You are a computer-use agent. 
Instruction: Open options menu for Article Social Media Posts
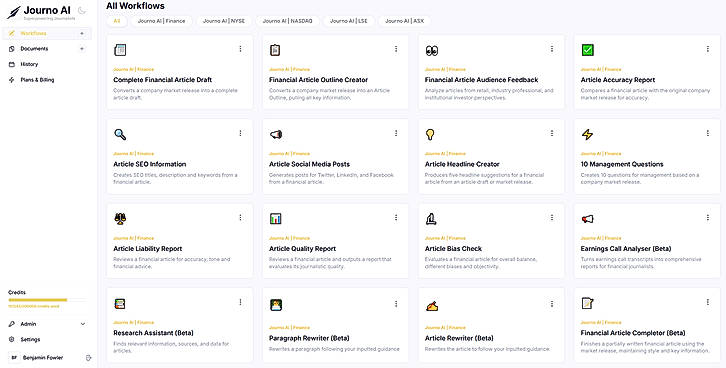coord(396,133)
